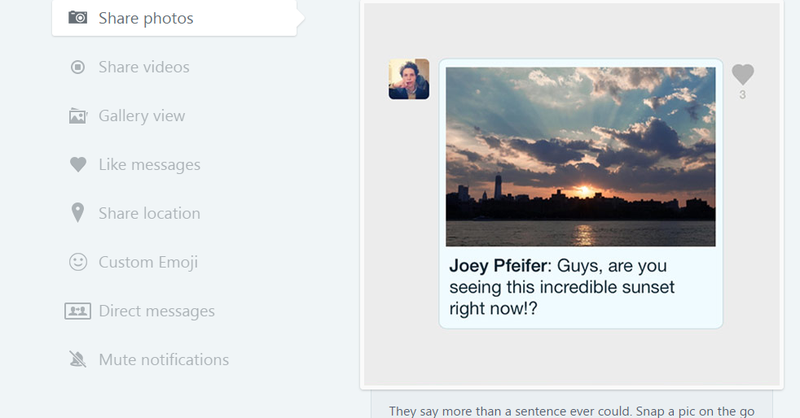Click the gallery icon beside Gallery view
The image size is (800, 418).
[78, 116]
